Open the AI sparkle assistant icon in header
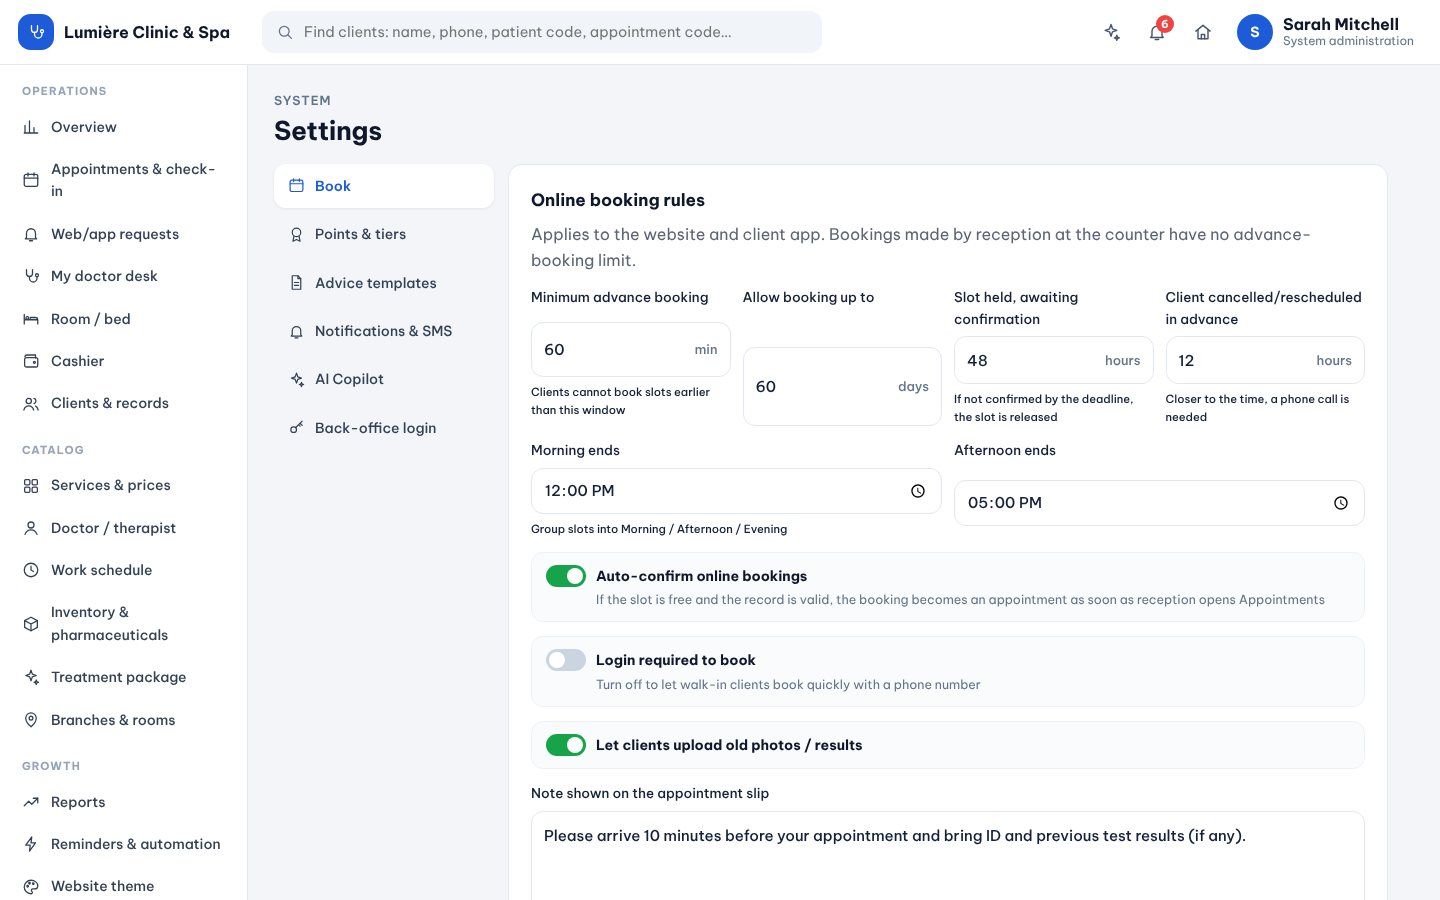The width and height of the screenshot is (1440, 900). pyautogui.click(x=1112, y=32)
